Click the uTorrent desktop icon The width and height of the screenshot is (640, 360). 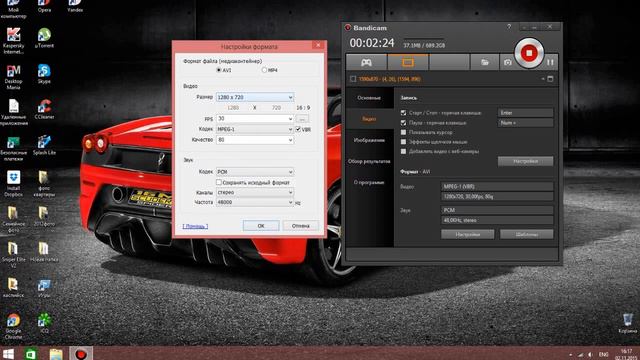[x=44, y=38]
